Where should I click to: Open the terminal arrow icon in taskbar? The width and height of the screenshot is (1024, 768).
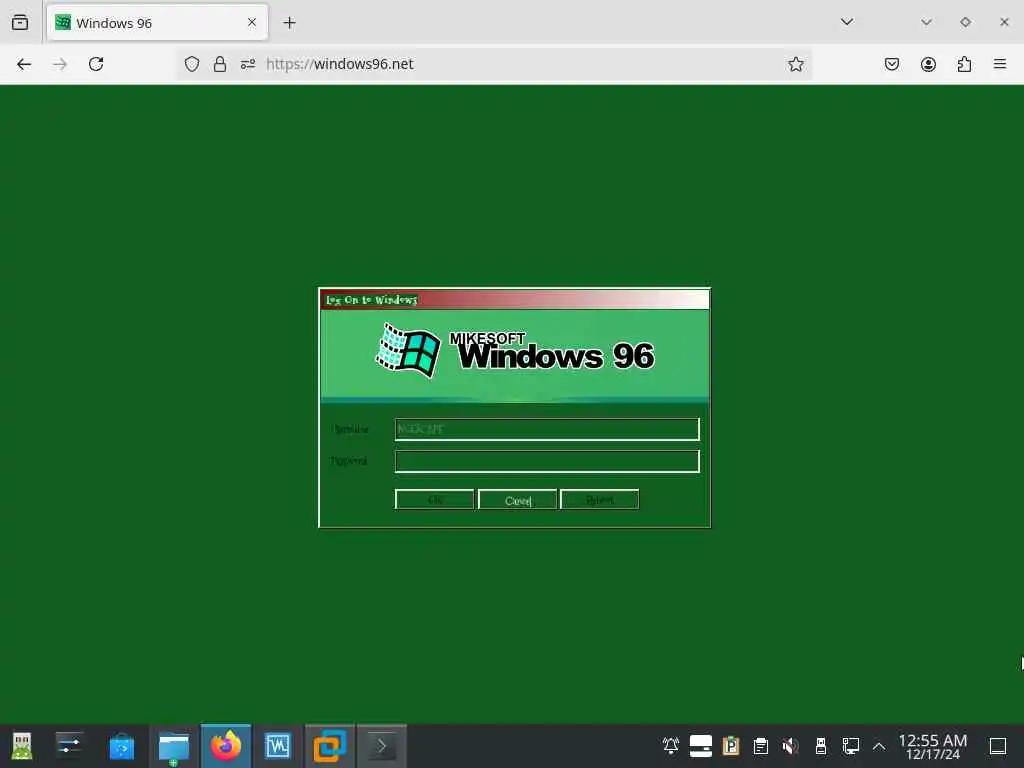(x=382, y=746)
